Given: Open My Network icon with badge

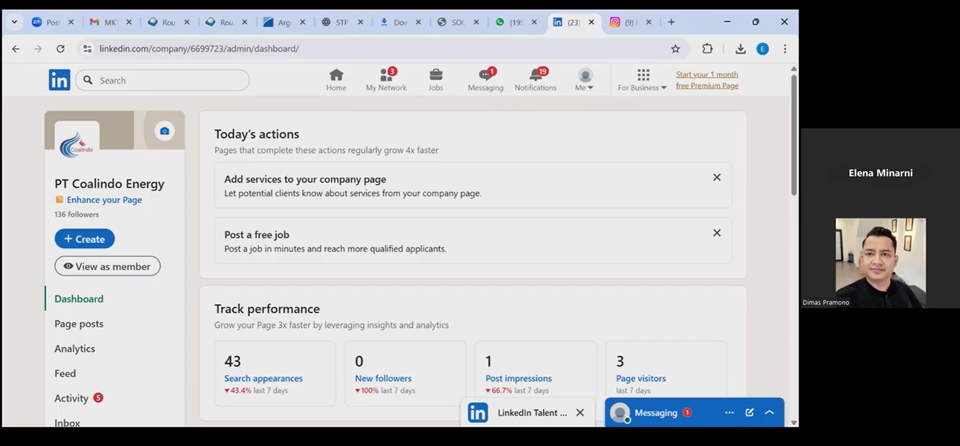Looking at the screenshot, I should point(386,80).
